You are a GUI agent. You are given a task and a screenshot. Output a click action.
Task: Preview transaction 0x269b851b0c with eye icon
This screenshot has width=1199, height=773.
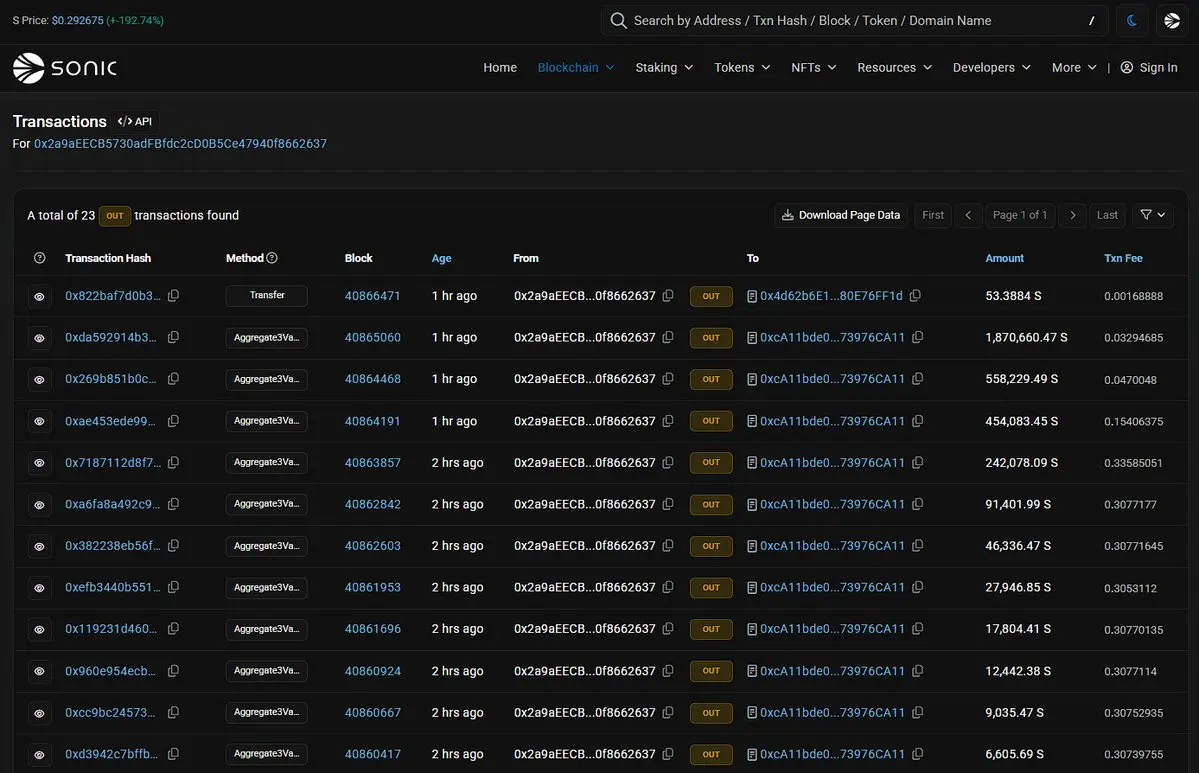click(x=40, y=379)
